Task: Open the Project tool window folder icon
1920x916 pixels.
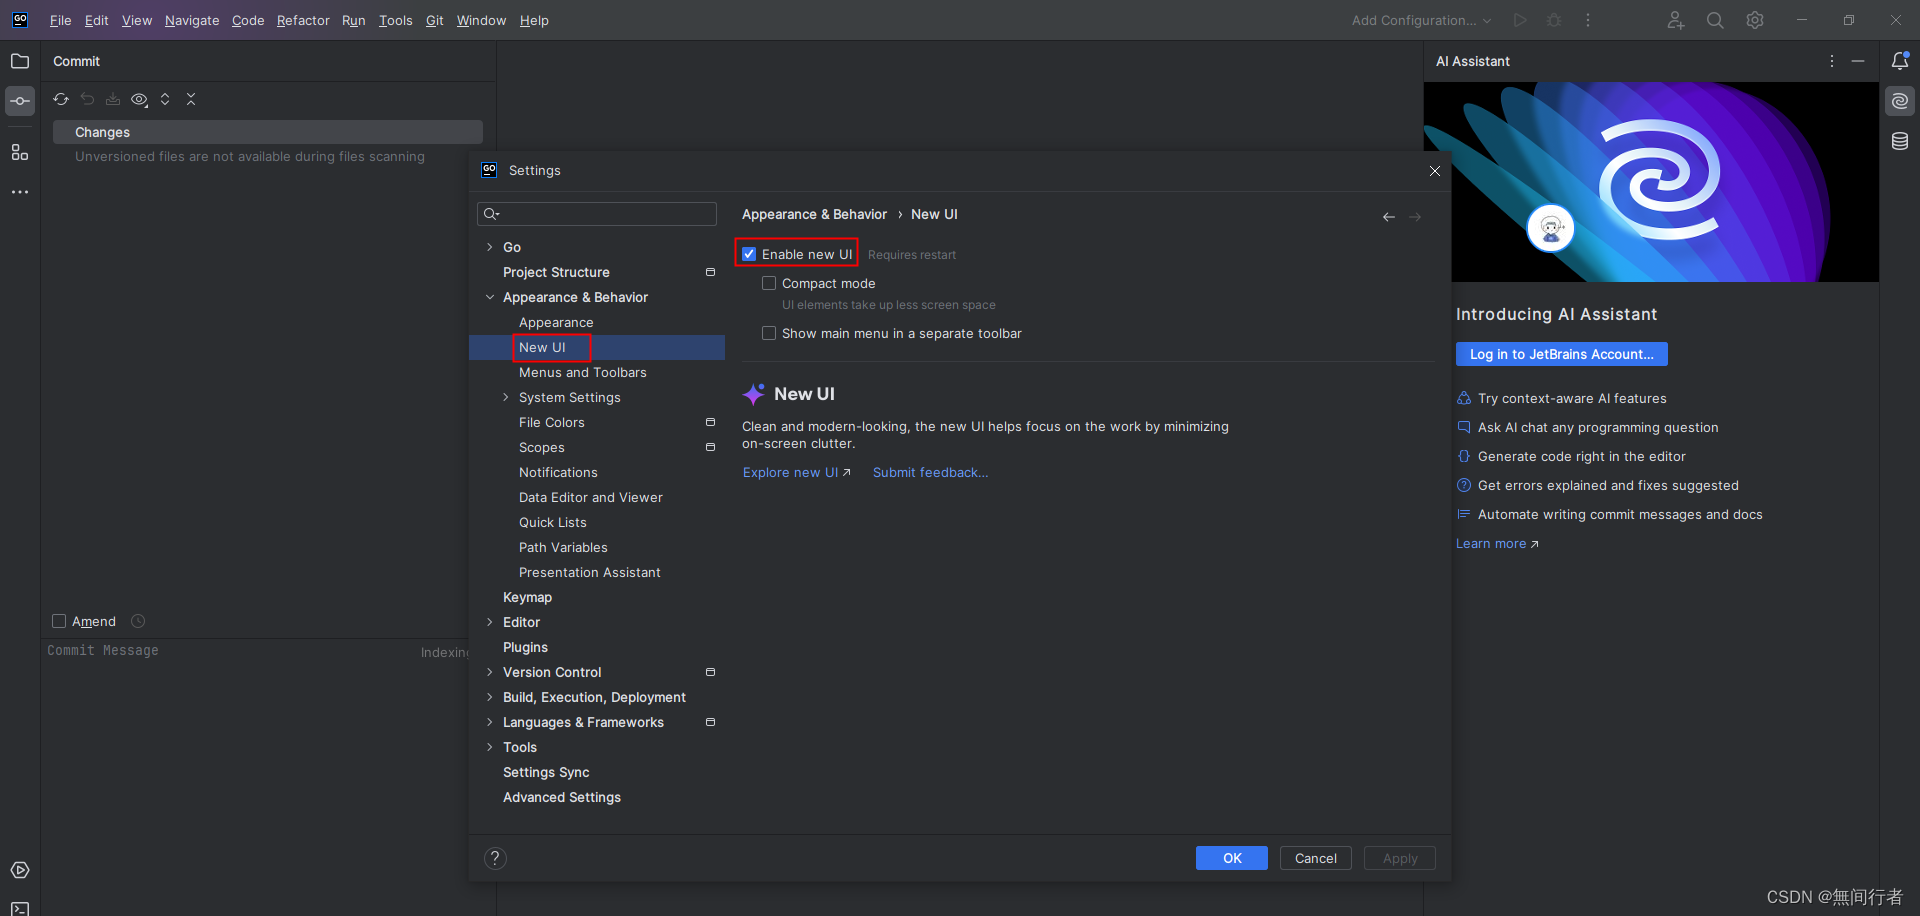Action: tap(20, 61)
